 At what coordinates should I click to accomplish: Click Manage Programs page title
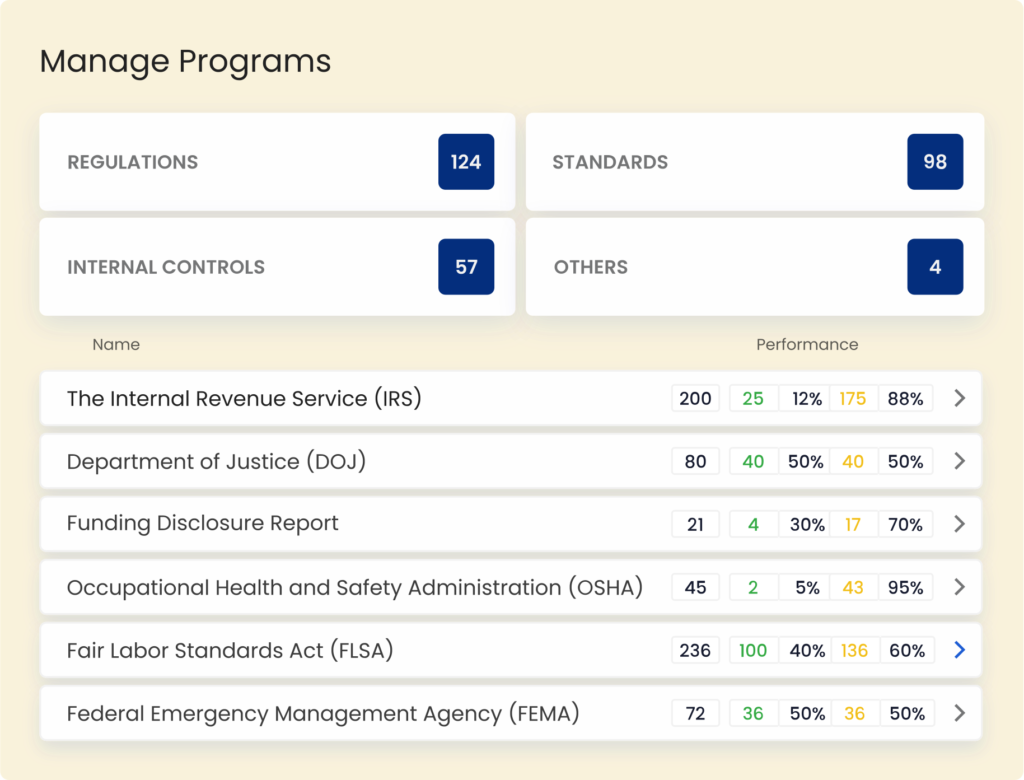coord(185,61)
